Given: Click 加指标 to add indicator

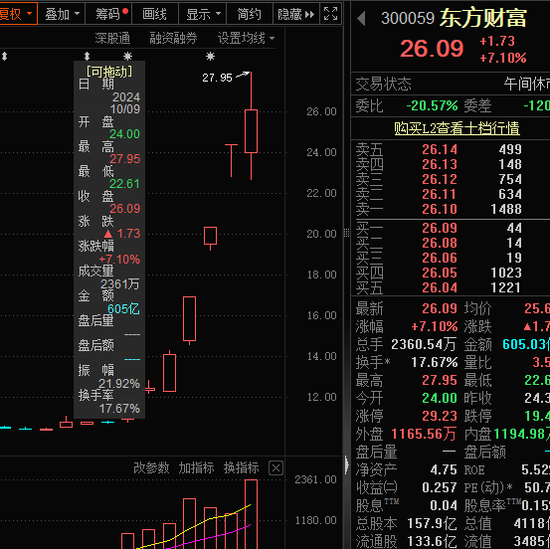Looking at the screenshot, I should (196, 468).
